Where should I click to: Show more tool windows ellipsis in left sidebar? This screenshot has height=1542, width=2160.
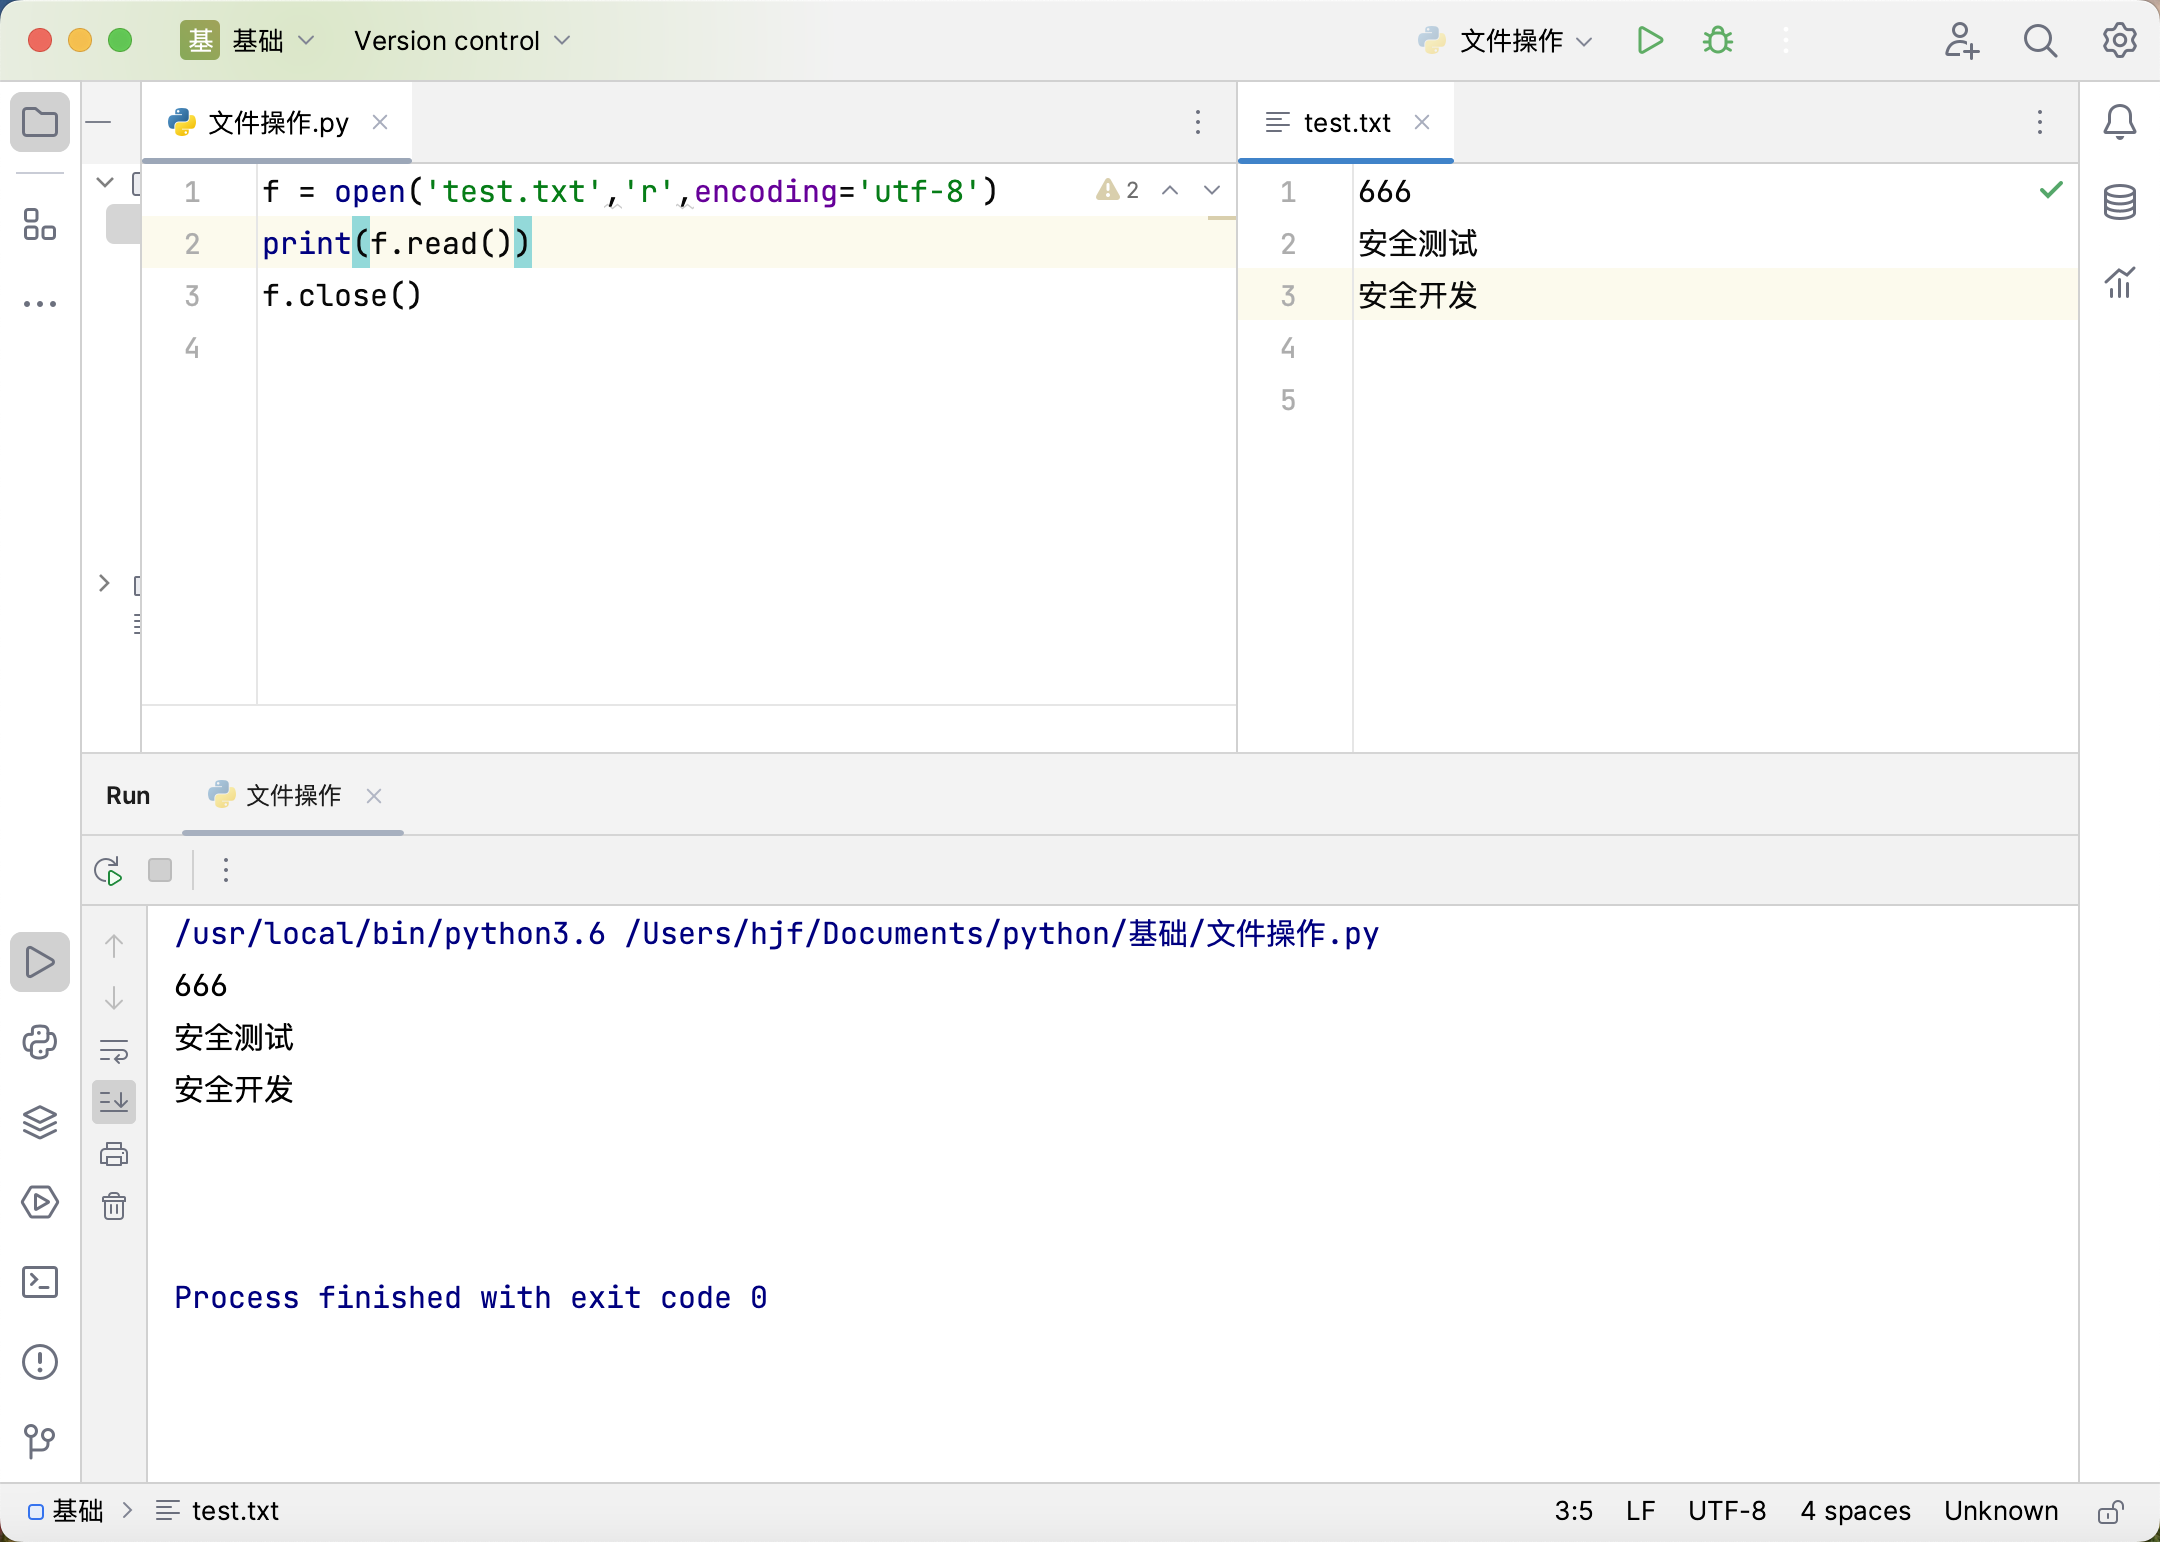coord(40,303)
